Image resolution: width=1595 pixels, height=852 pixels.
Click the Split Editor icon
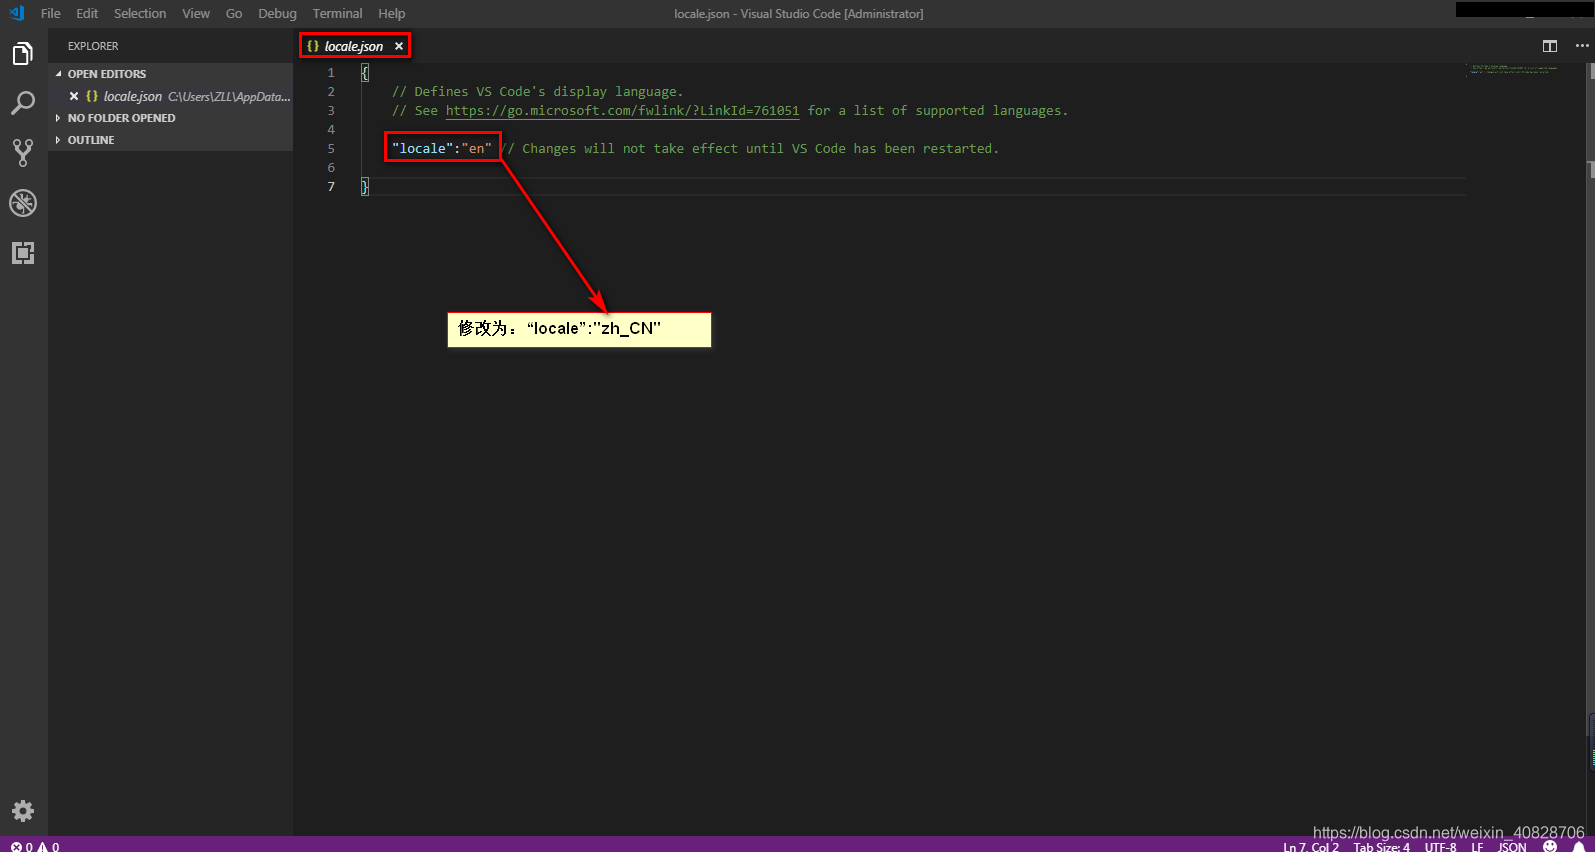(1550, 46)
